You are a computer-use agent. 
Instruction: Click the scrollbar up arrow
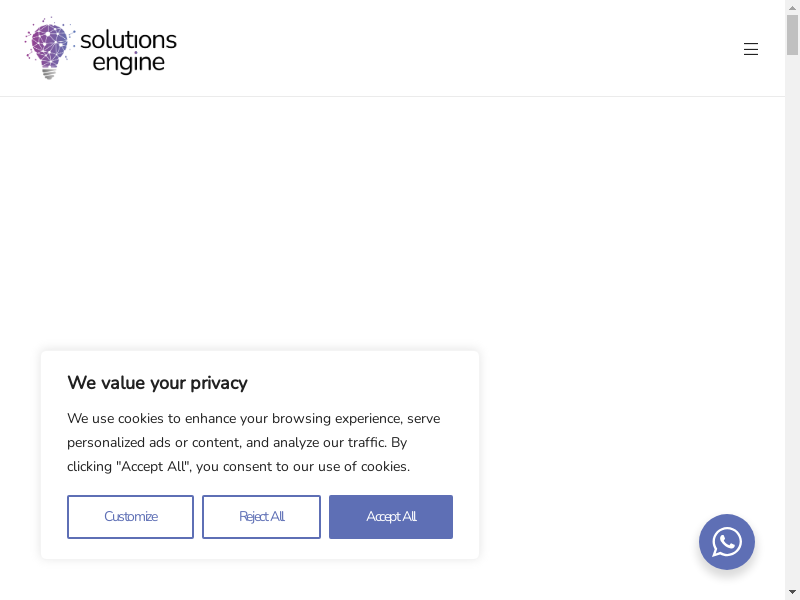792,7
